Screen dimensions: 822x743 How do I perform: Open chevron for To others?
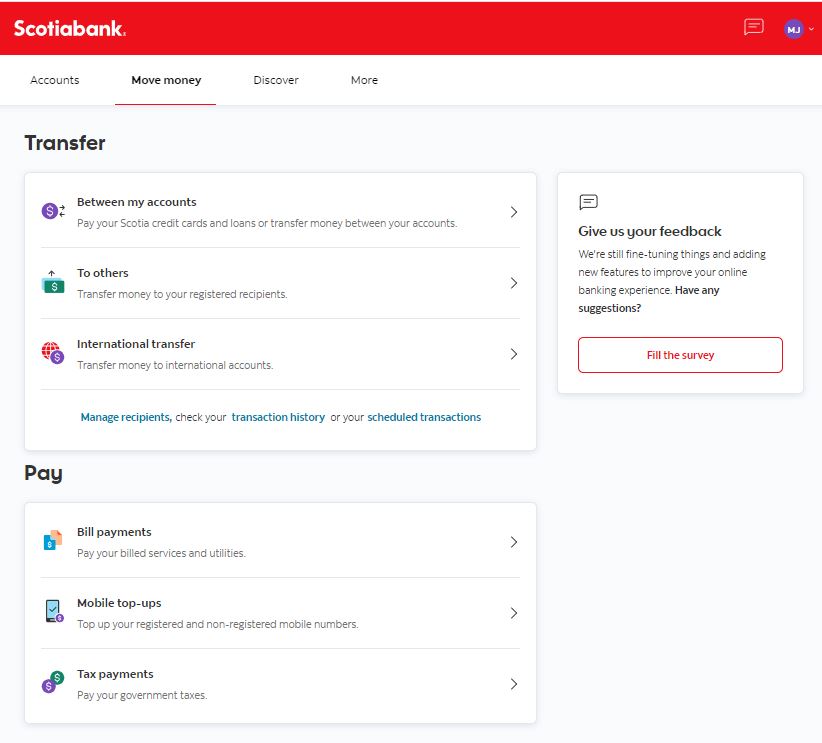pyautogui.click(x=514, y=283)
